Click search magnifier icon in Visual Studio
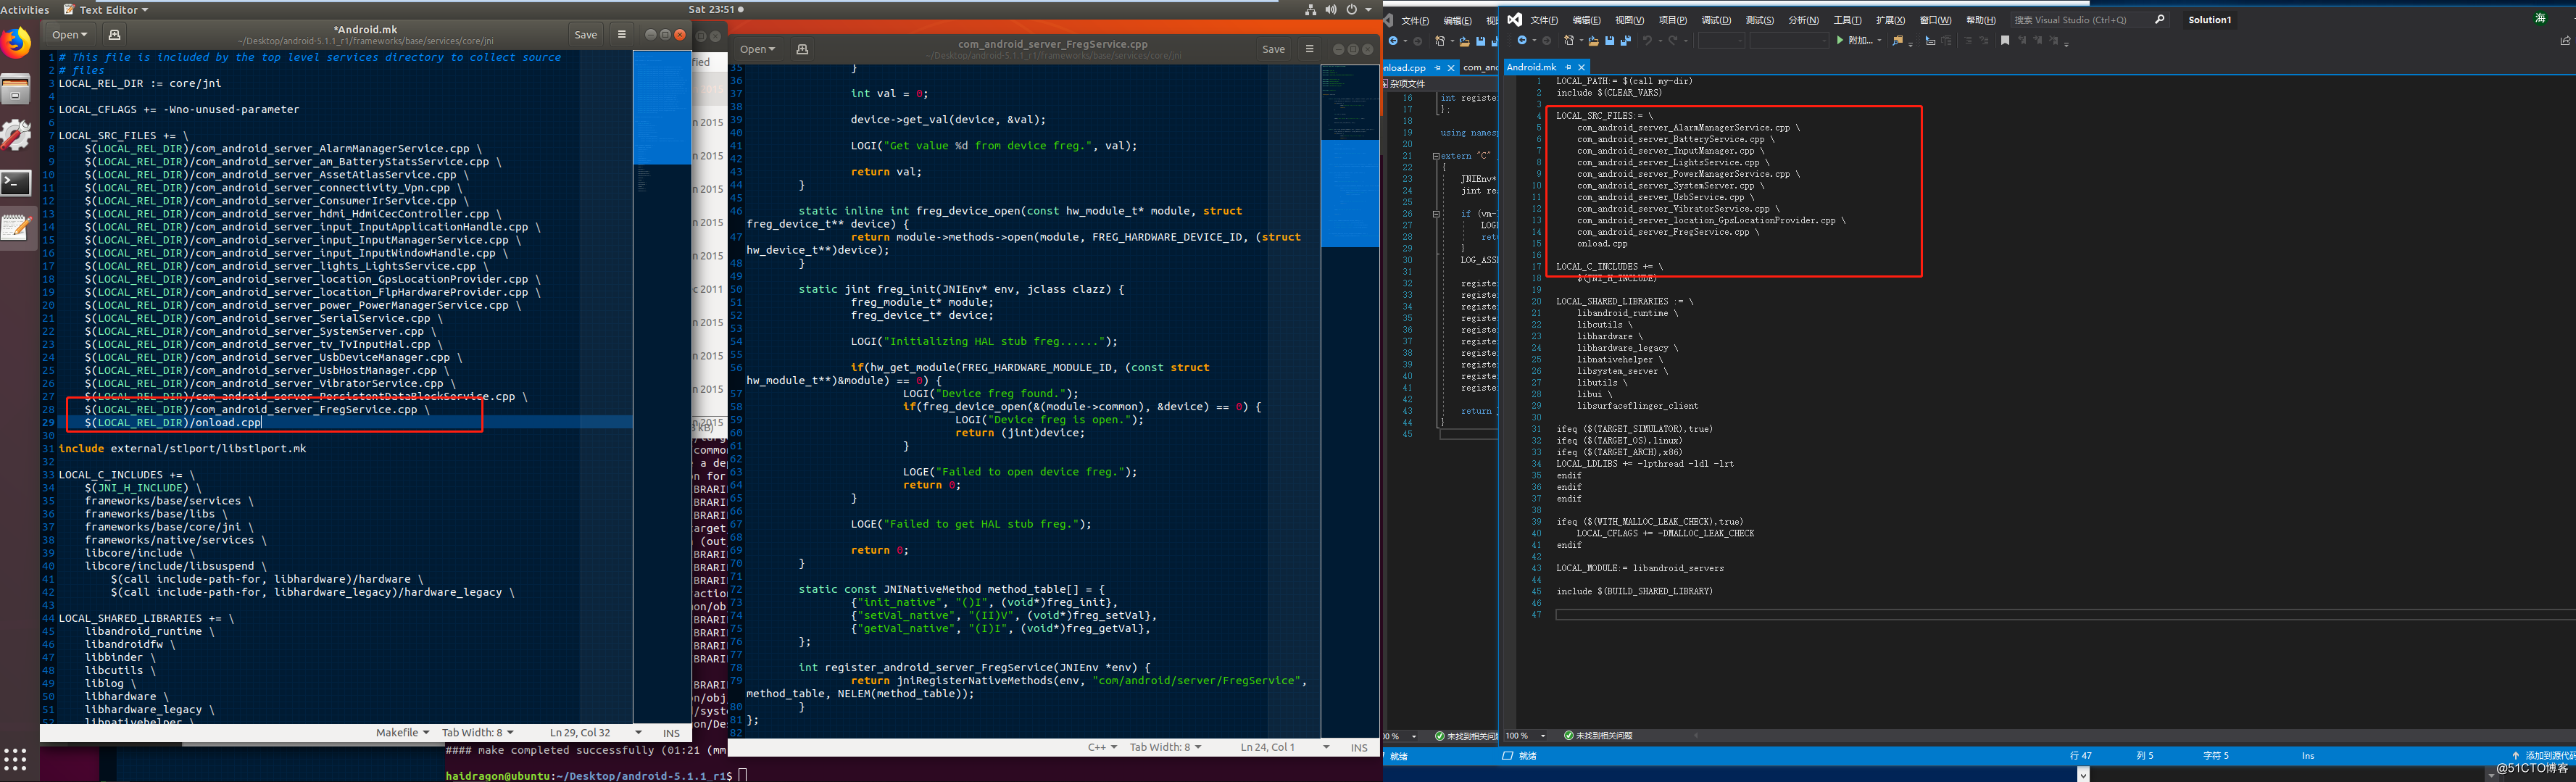Viewport: 2576px width, 782px height. point(2159,19)
